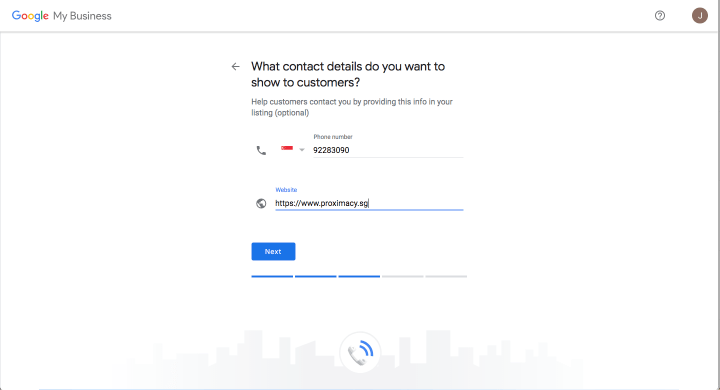Viewport: 720px width, 390px height.
Task: Click the Google logo in header
Action: pyautogui.click(x=30, y=16)
